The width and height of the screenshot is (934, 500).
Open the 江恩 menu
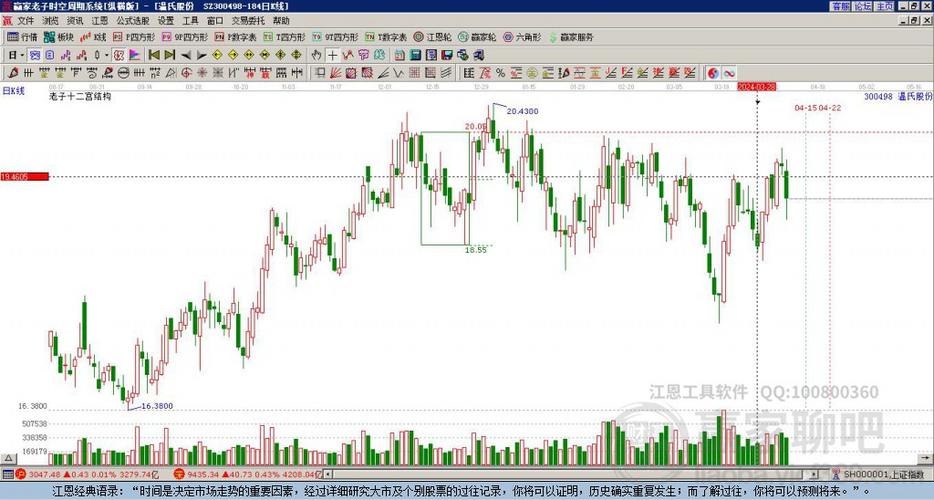coord(99,21)
